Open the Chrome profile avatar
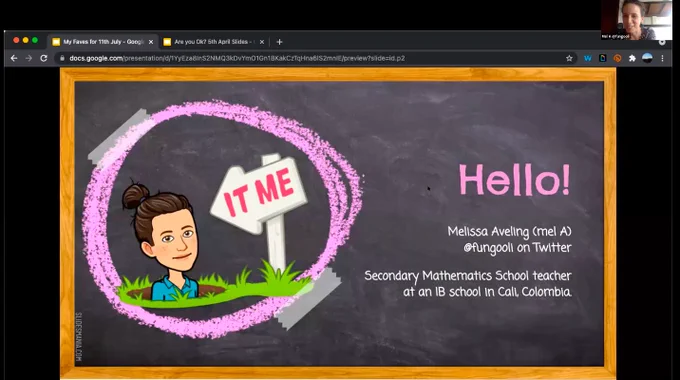Screen dimensions: 680x380 click(x=647, y=58)
